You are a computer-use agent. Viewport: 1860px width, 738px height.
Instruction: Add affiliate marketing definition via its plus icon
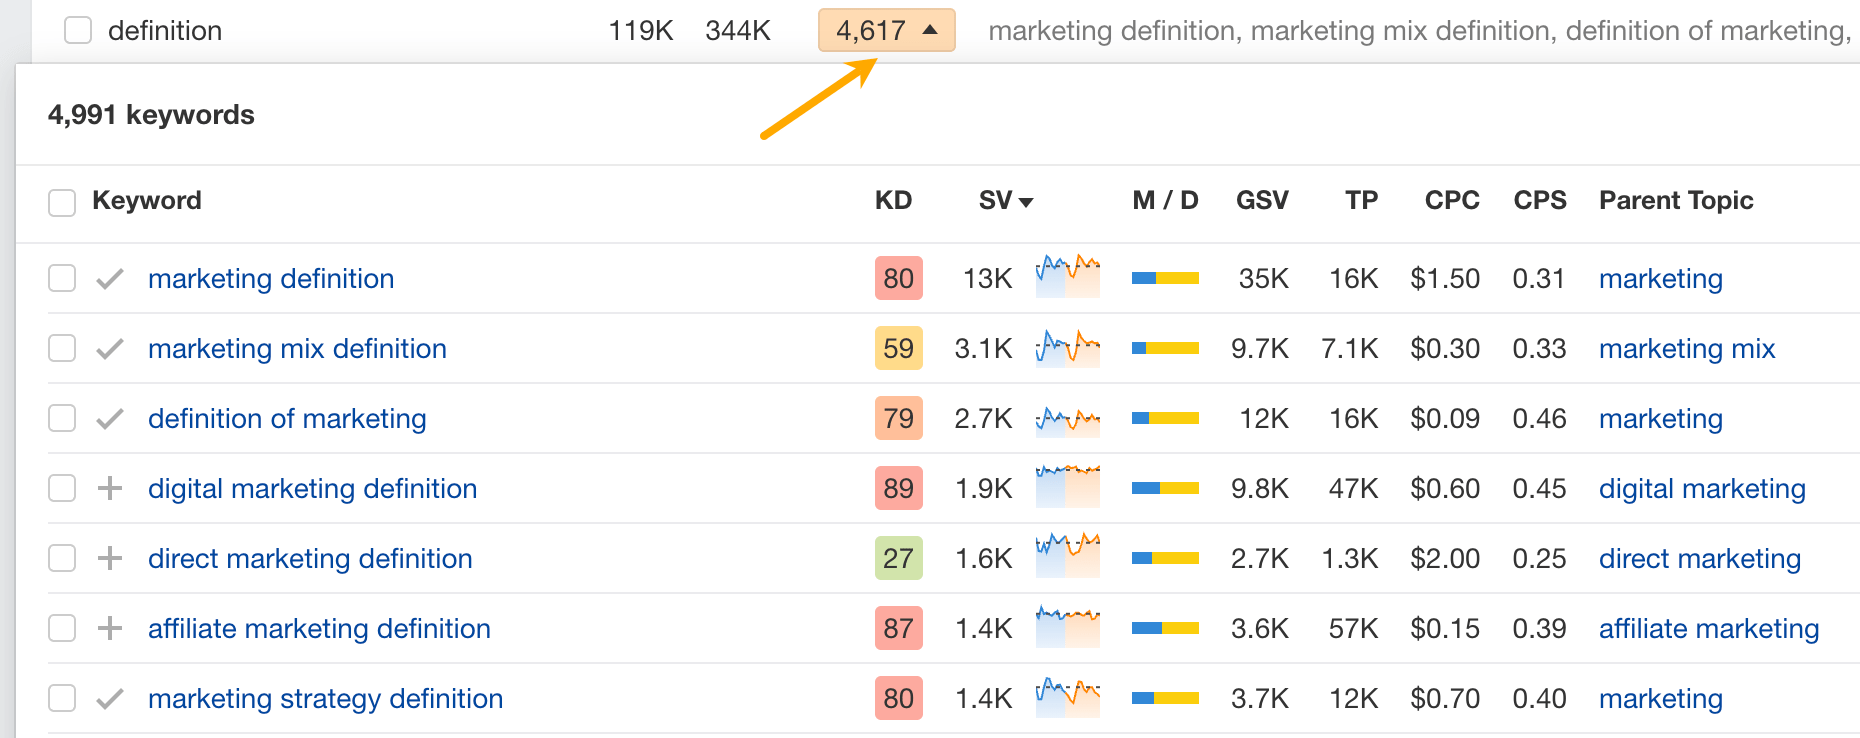click(110, 628)
